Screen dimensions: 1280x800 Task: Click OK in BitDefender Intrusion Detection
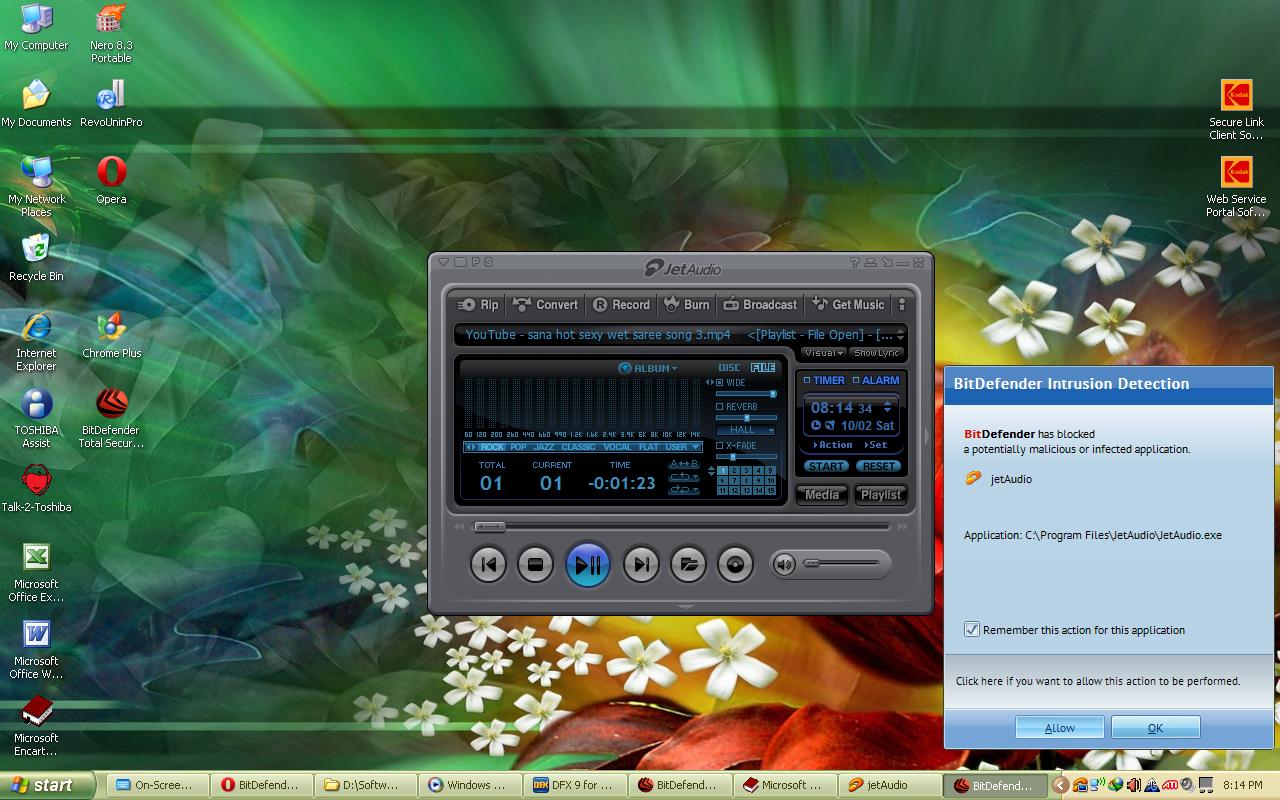coord(1155,728)
